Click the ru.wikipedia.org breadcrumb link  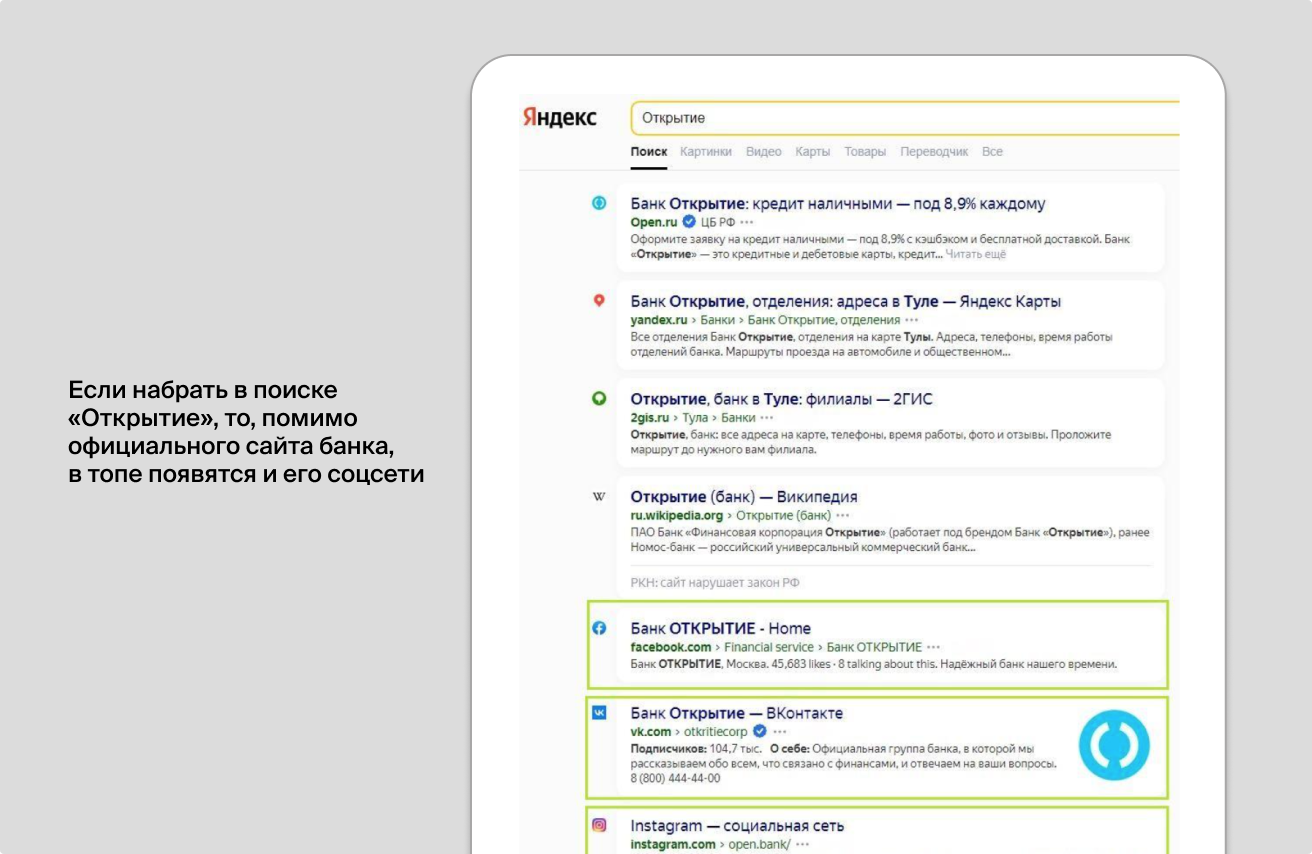click(678, 515)
